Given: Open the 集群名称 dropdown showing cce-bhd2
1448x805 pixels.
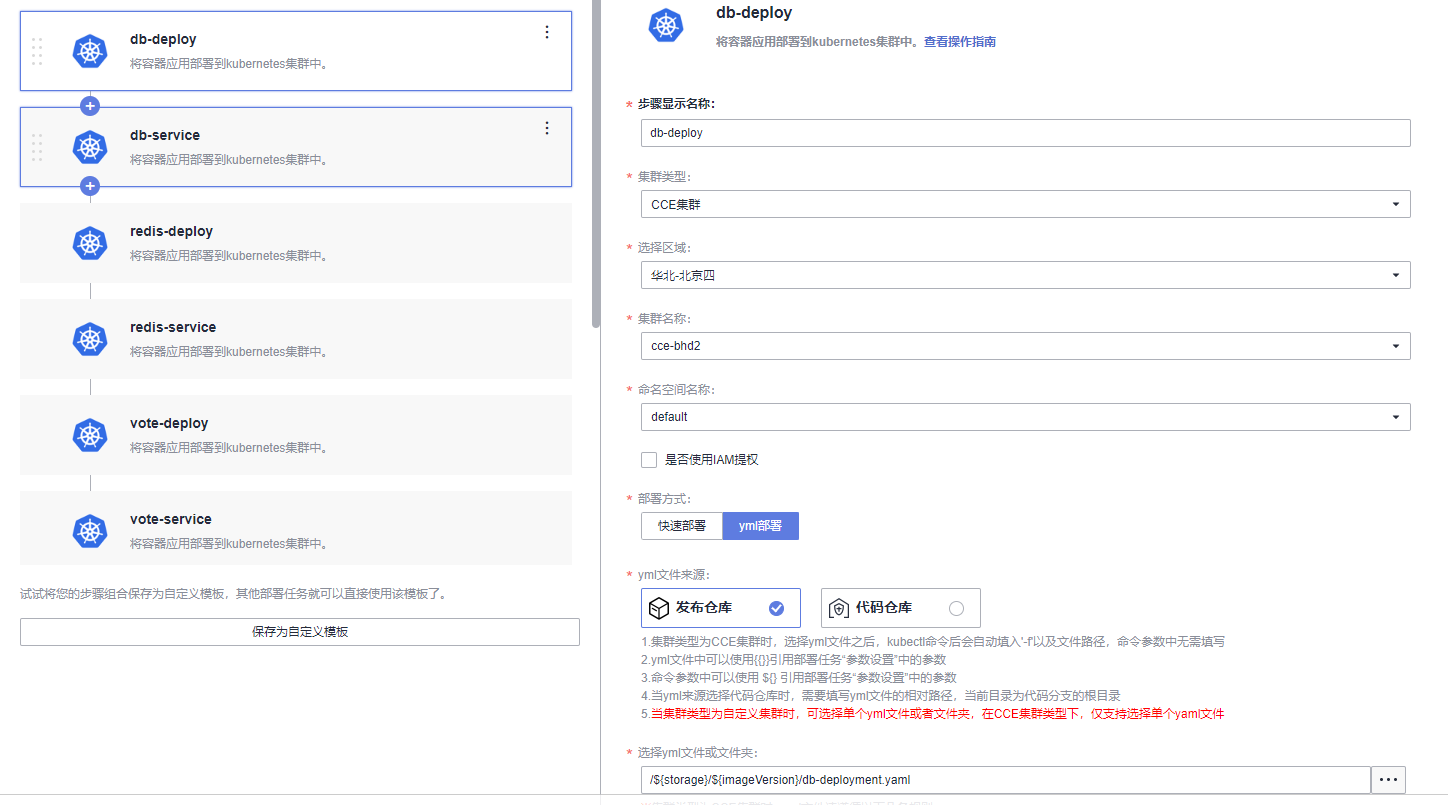Looking at the screenshot, I should 1025,346.
